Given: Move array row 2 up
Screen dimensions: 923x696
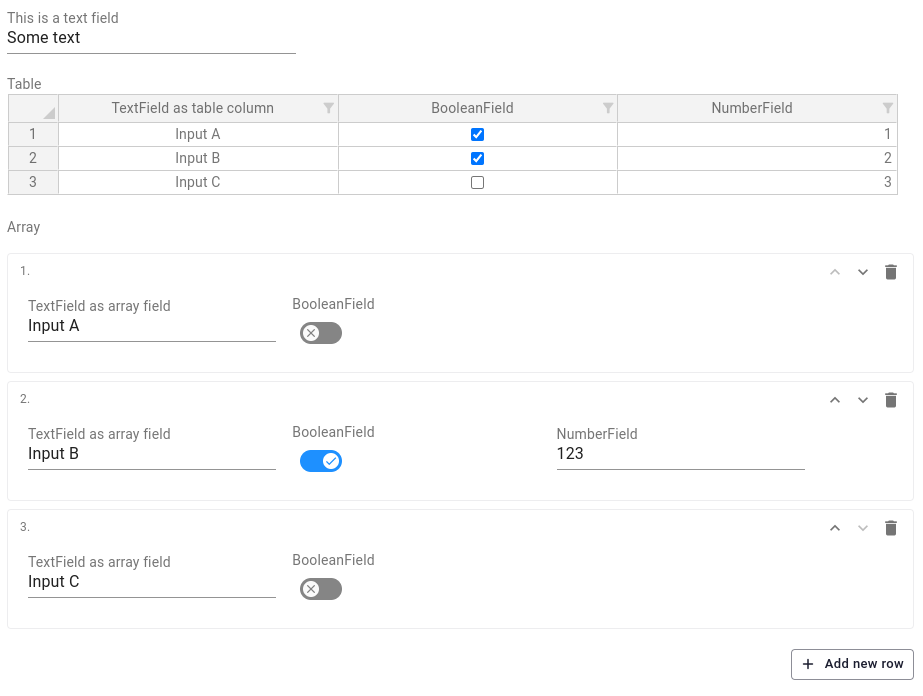Looking at the screenshot, I should tap(835, 400).
